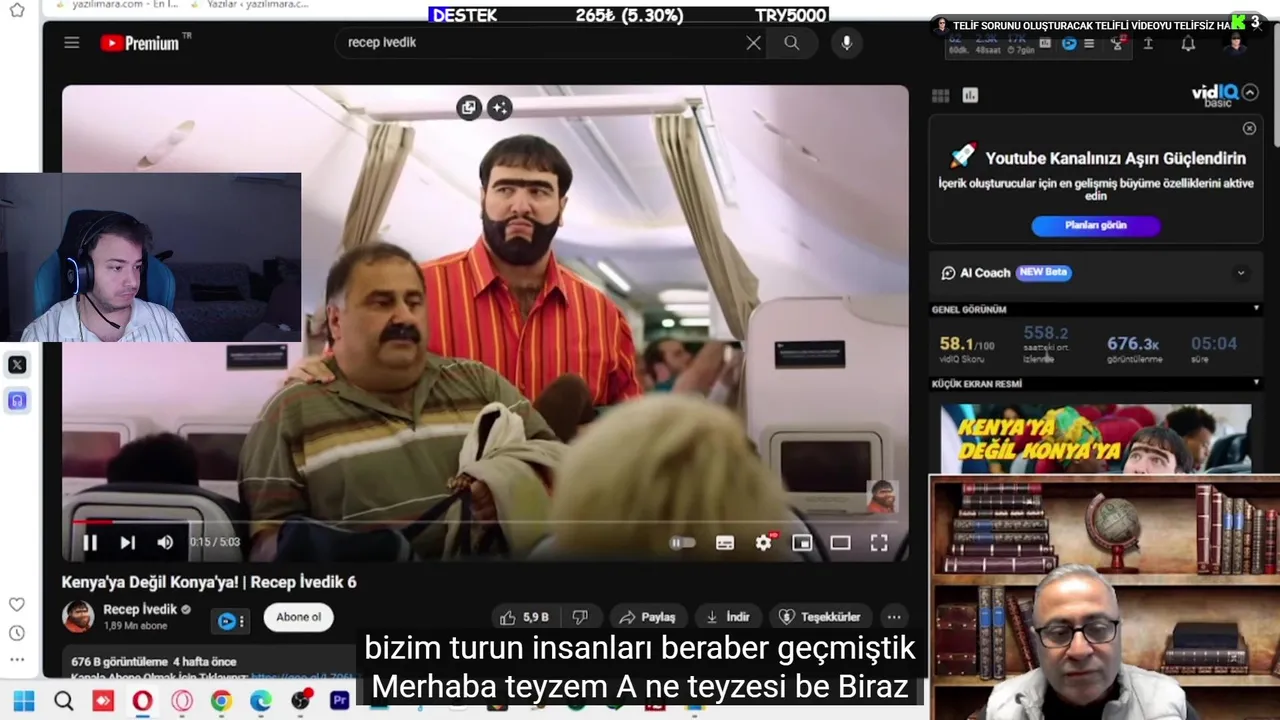
Task: Open the Windows Start menu
Action: pyautogui.click(x=24, y=701)
